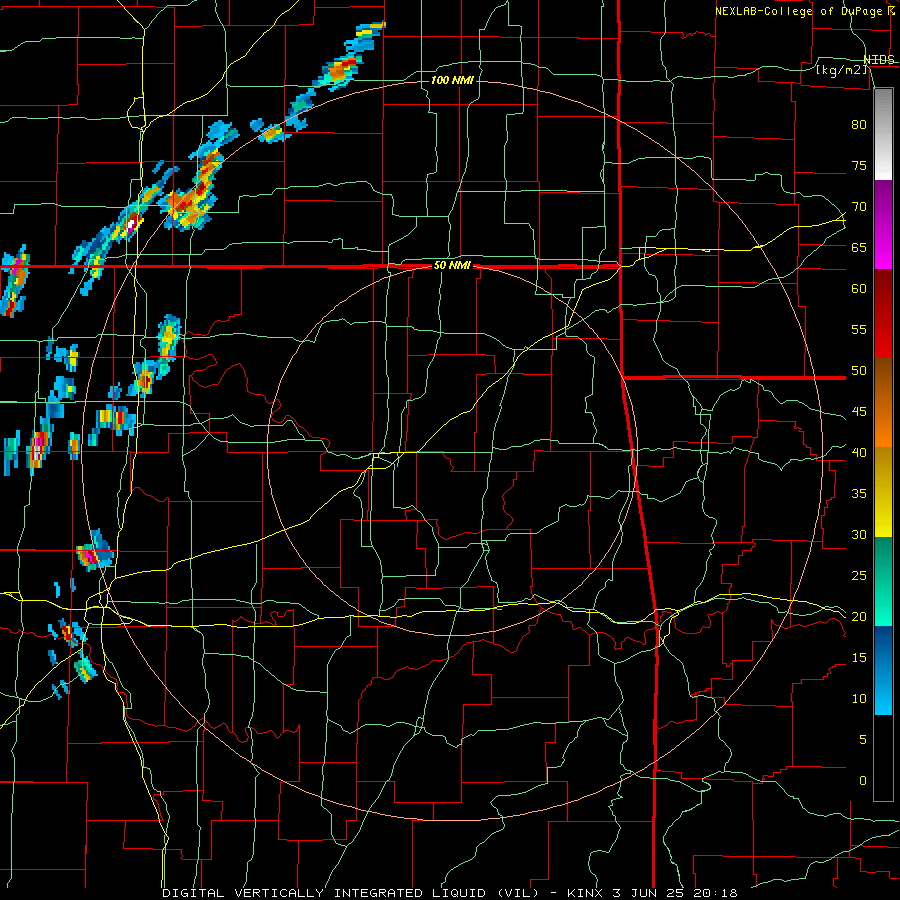Click the legend value 30
The width and height of the screenshot is (900, 900).
click(859, 534)
